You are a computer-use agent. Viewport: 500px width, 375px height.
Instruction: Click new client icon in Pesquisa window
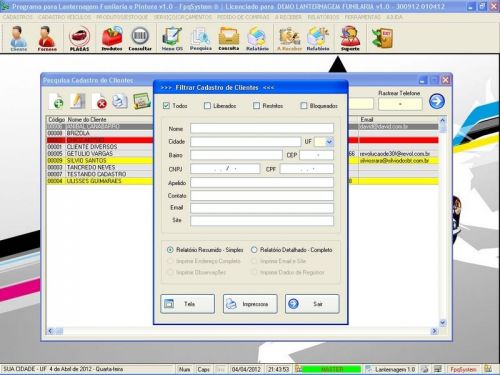[56, 101]
